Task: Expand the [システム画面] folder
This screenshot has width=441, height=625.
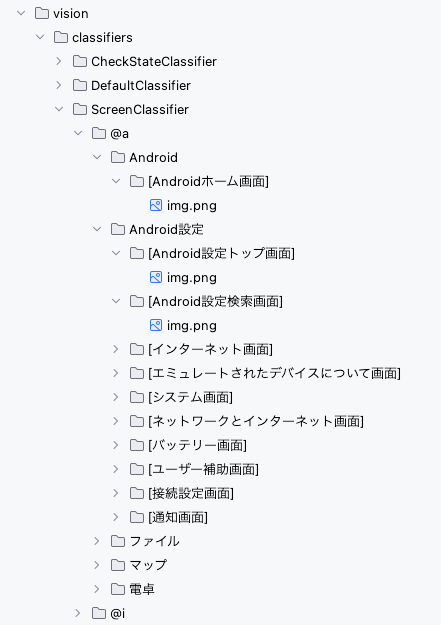Action: pyautogui.click(x=116, y=397)
